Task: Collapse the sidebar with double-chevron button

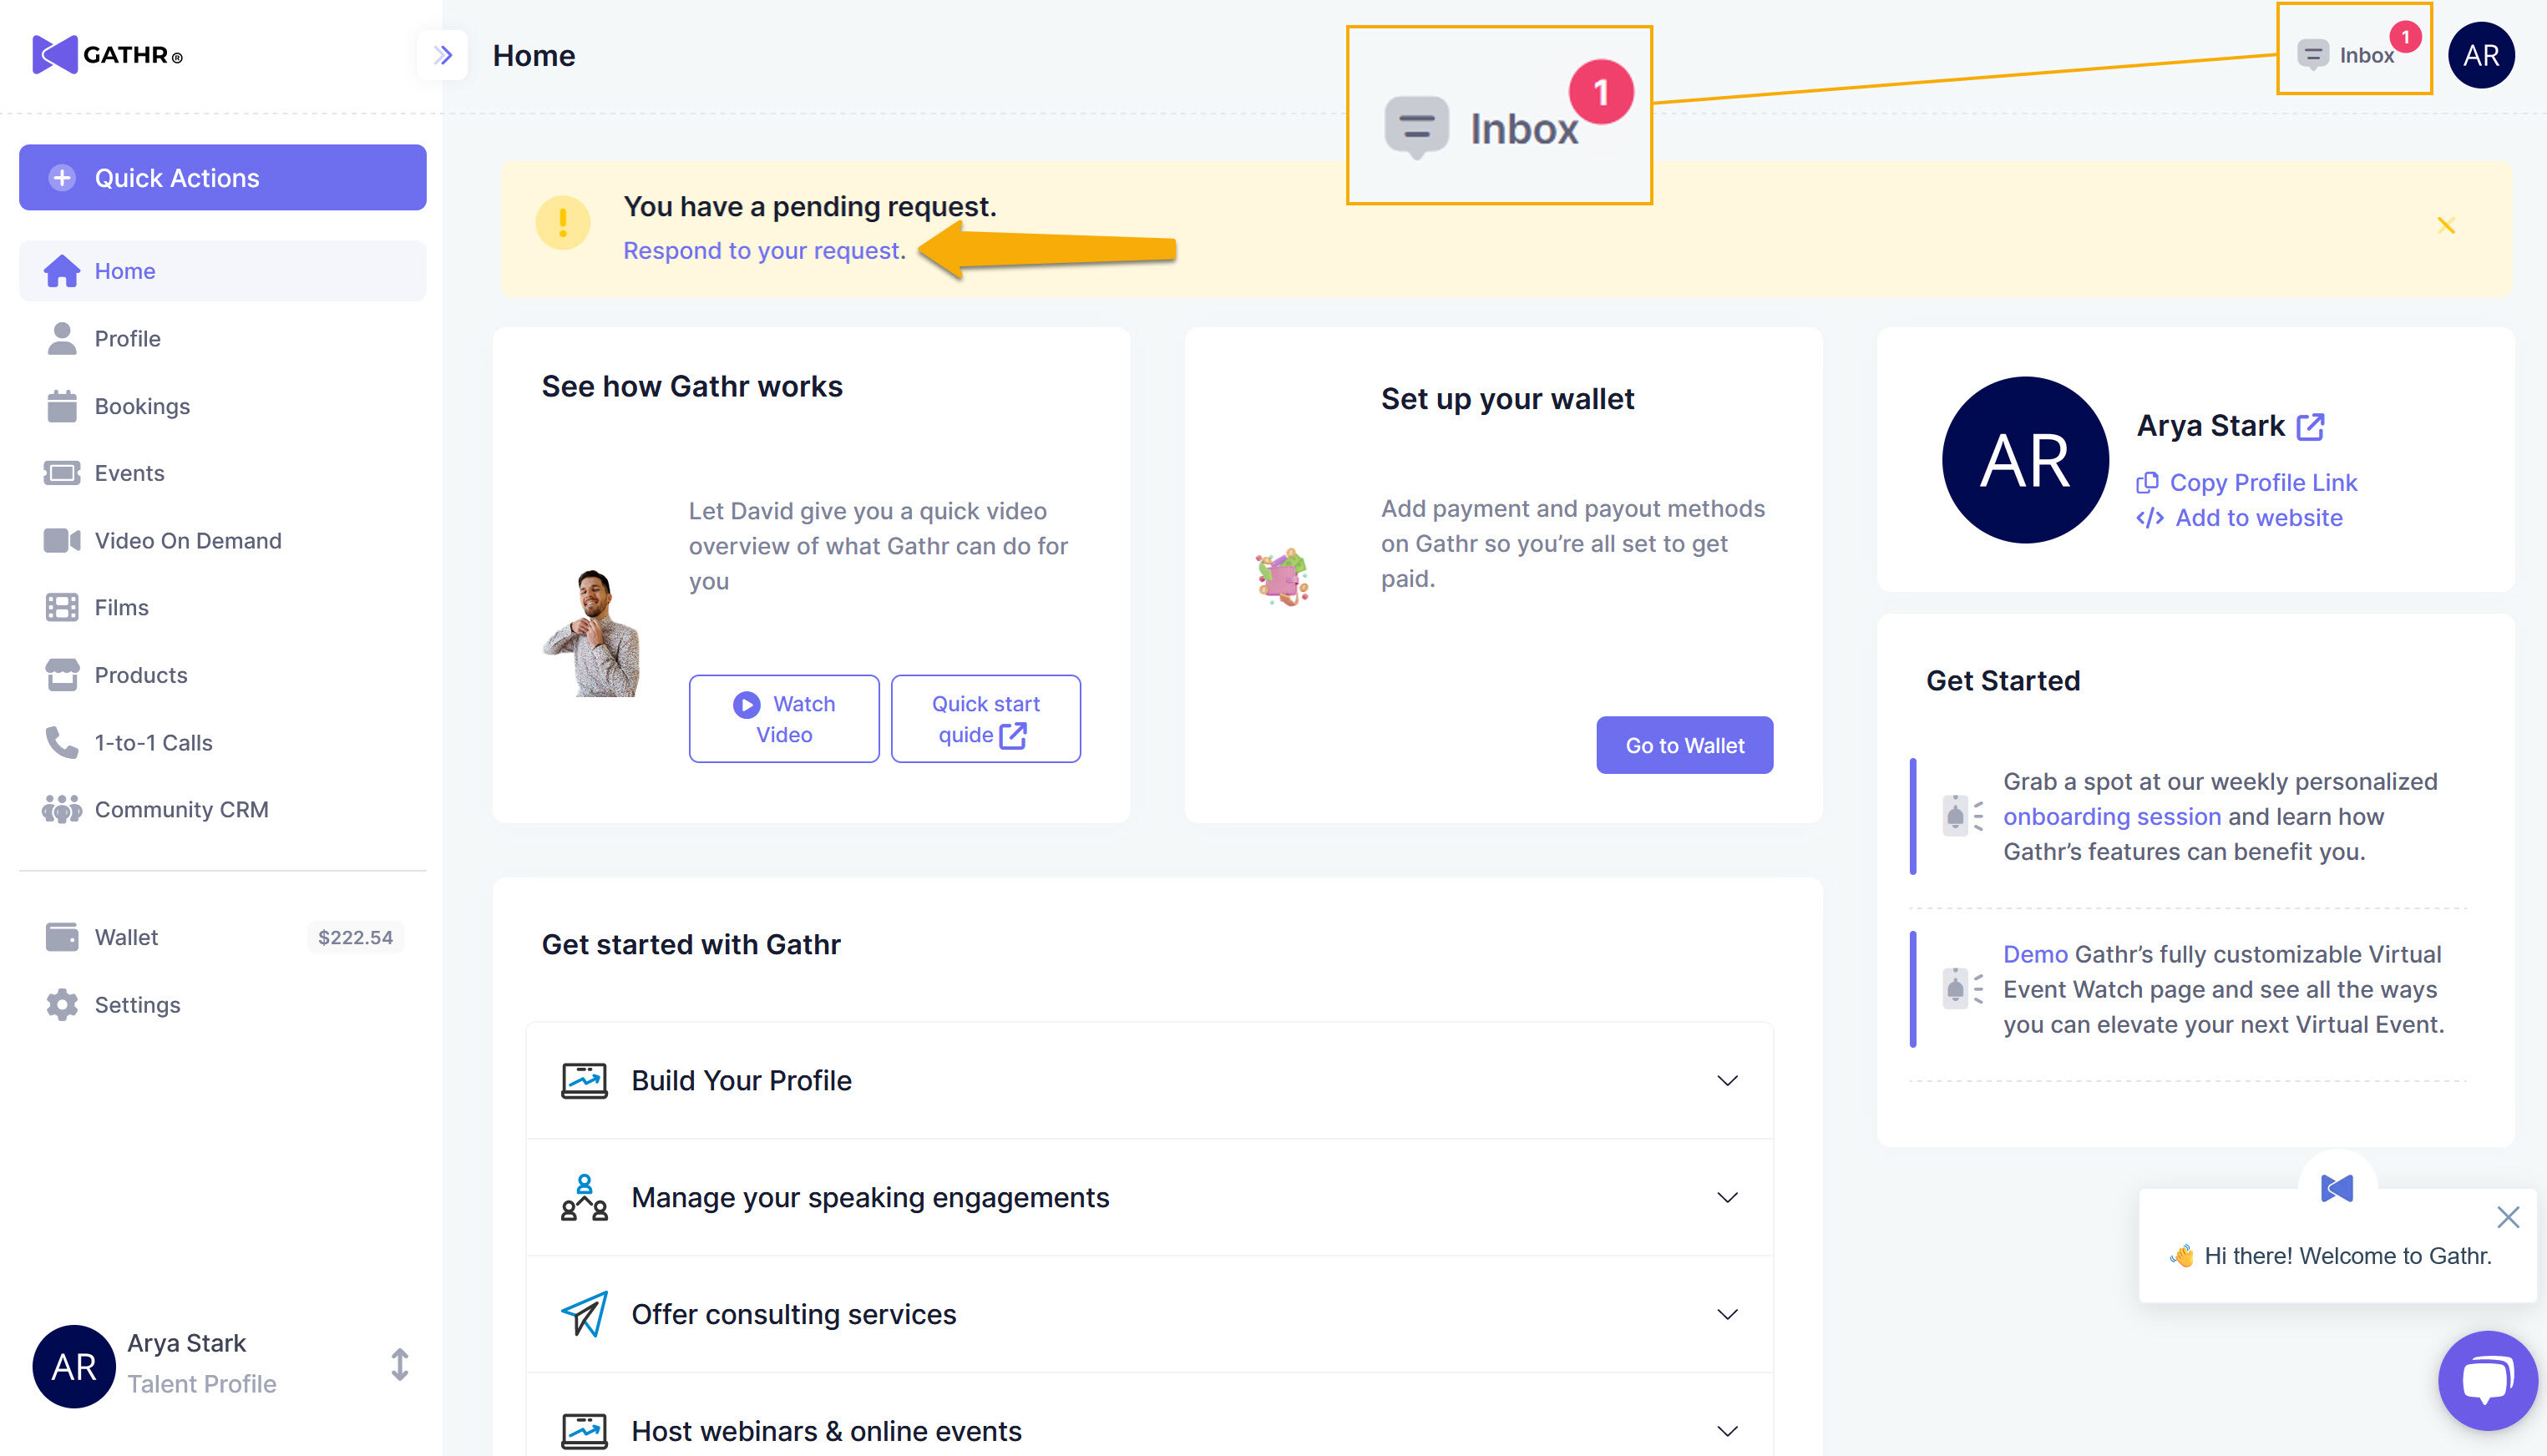Action: (x=443, y=55)
